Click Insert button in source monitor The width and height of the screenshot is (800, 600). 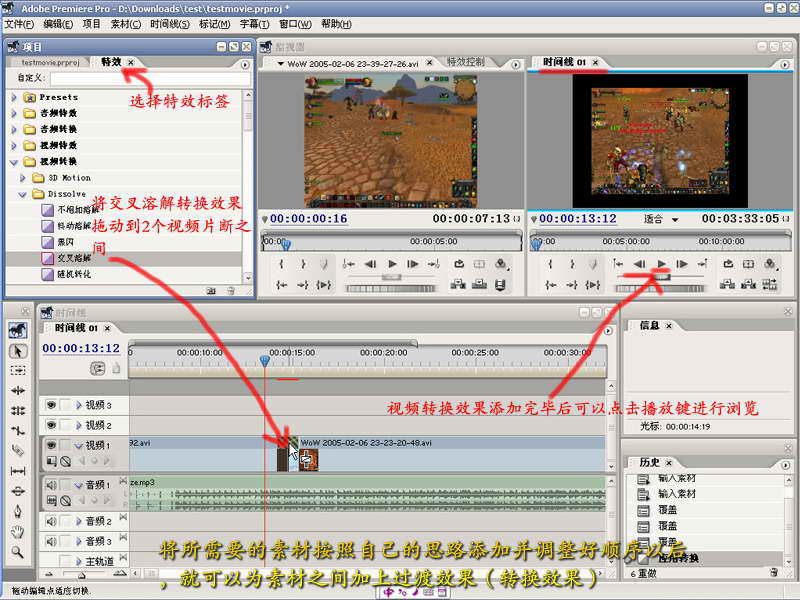(x=458, y=285)
